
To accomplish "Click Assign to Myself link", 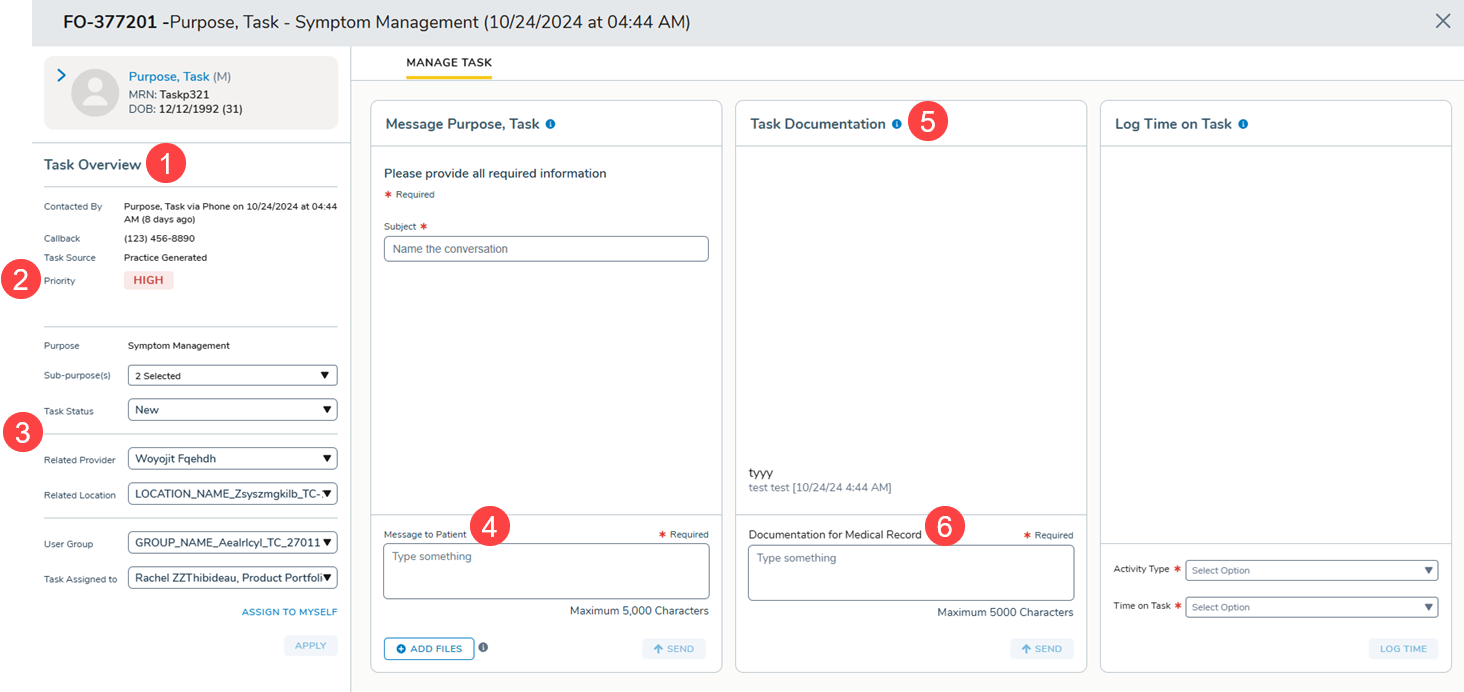I will [289, 612].
